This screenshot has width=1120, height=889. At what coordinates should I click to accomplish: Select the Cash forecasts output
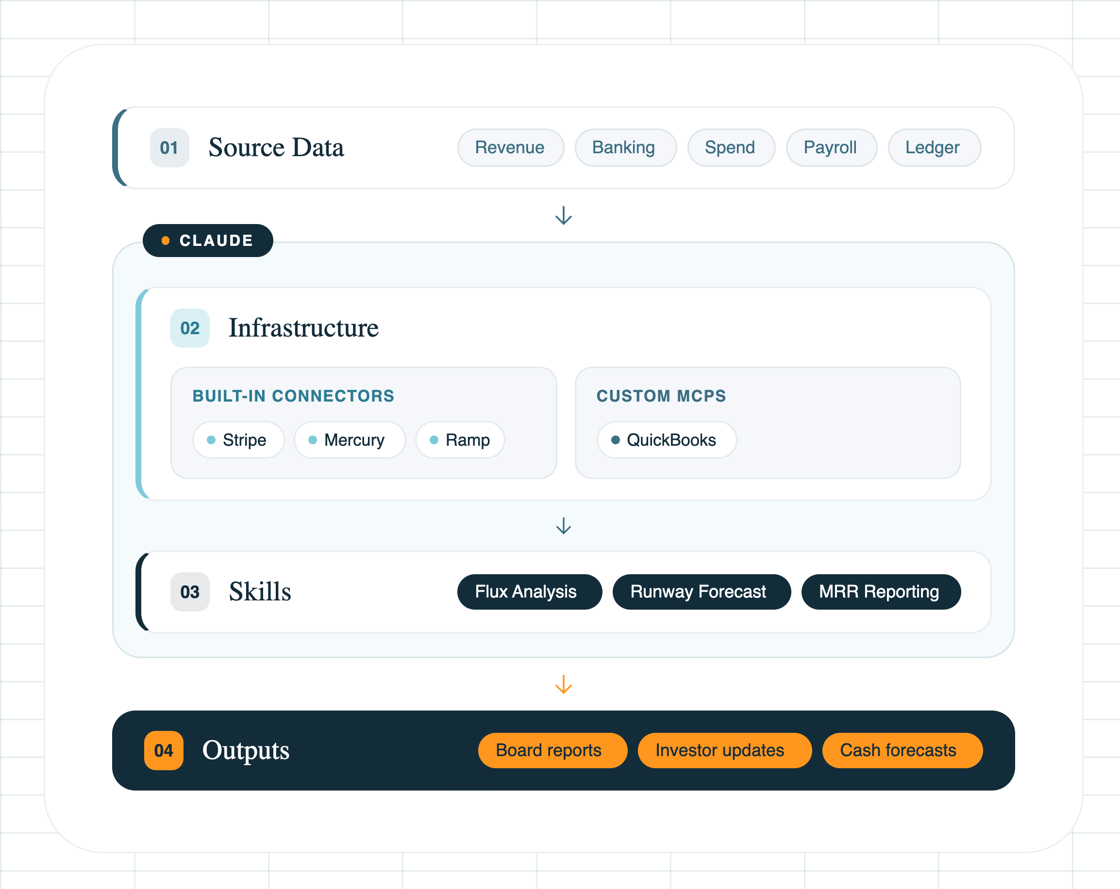coord(902,750)
